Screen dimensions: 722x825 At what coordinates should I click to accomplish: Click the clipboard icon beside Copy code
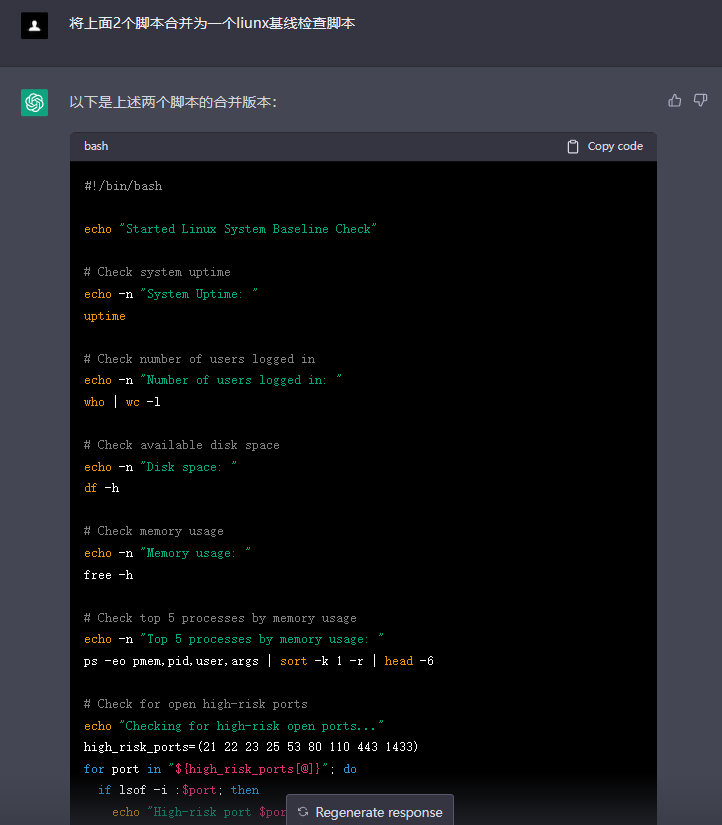click(573, 146)
